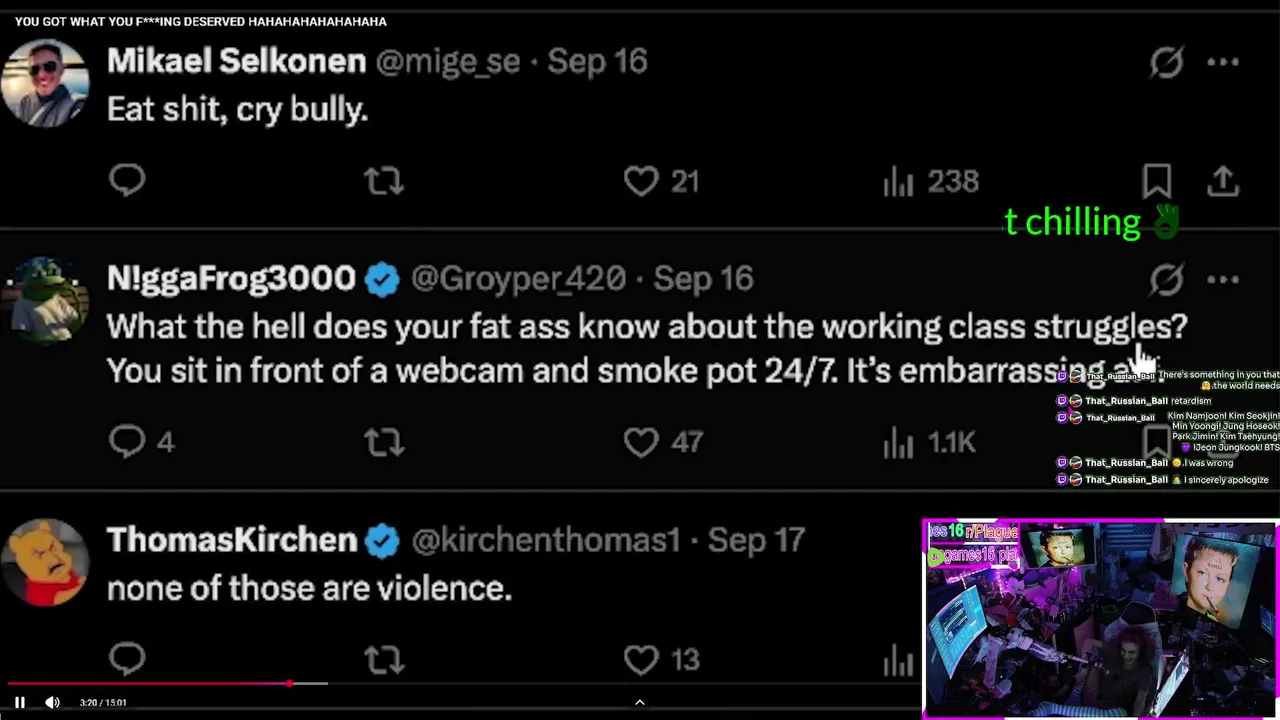Retweet Mikael Selkonen's tweet
1280x720 pixels.
(383, 181)
